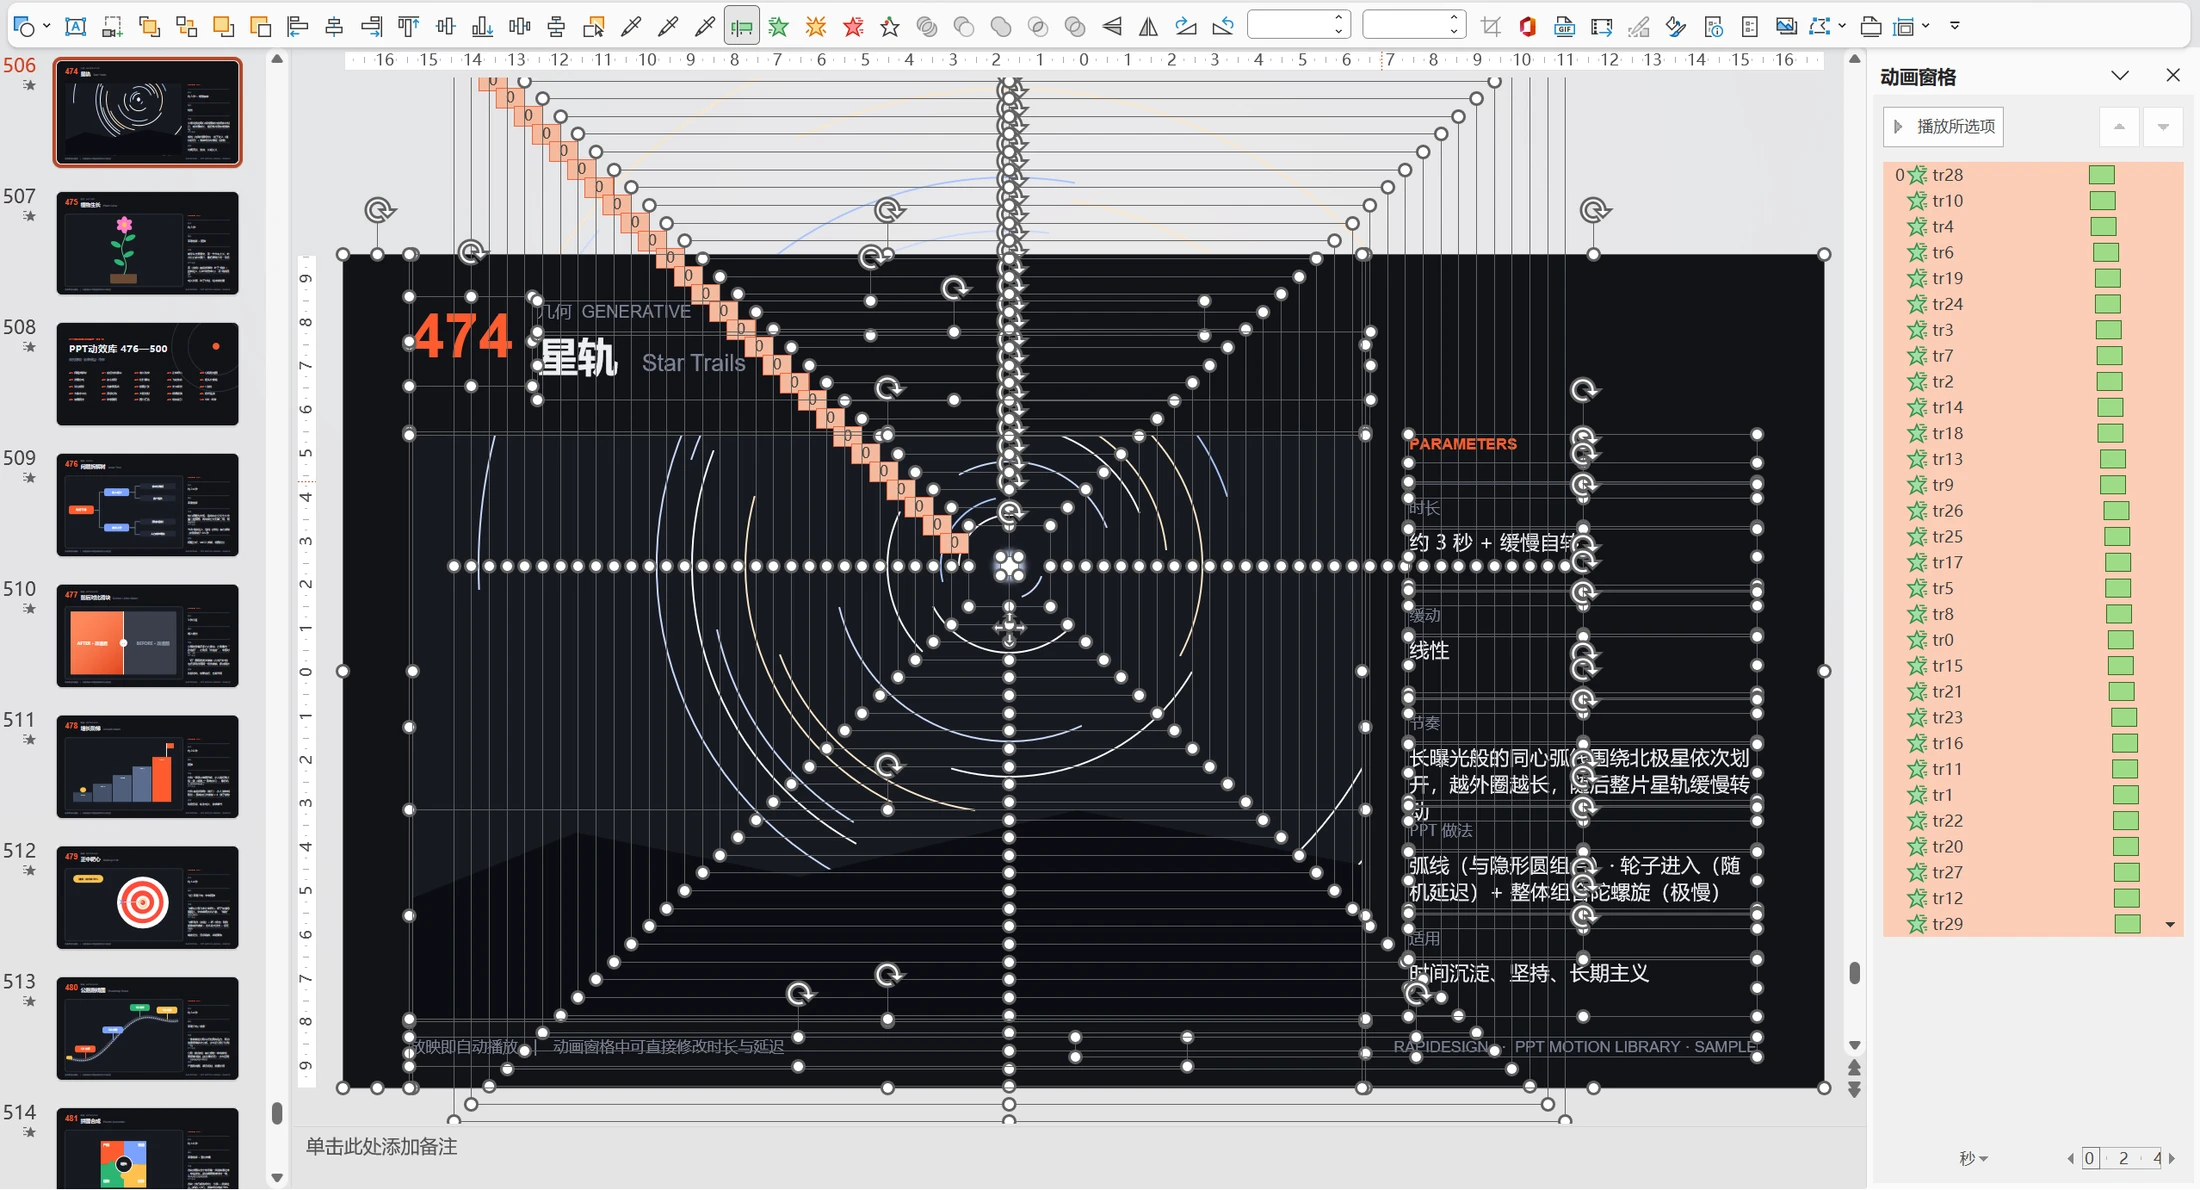Screen dimensions: 2200x1190
Task: Open the animation pane options chevron
Action: (2120, 76)
